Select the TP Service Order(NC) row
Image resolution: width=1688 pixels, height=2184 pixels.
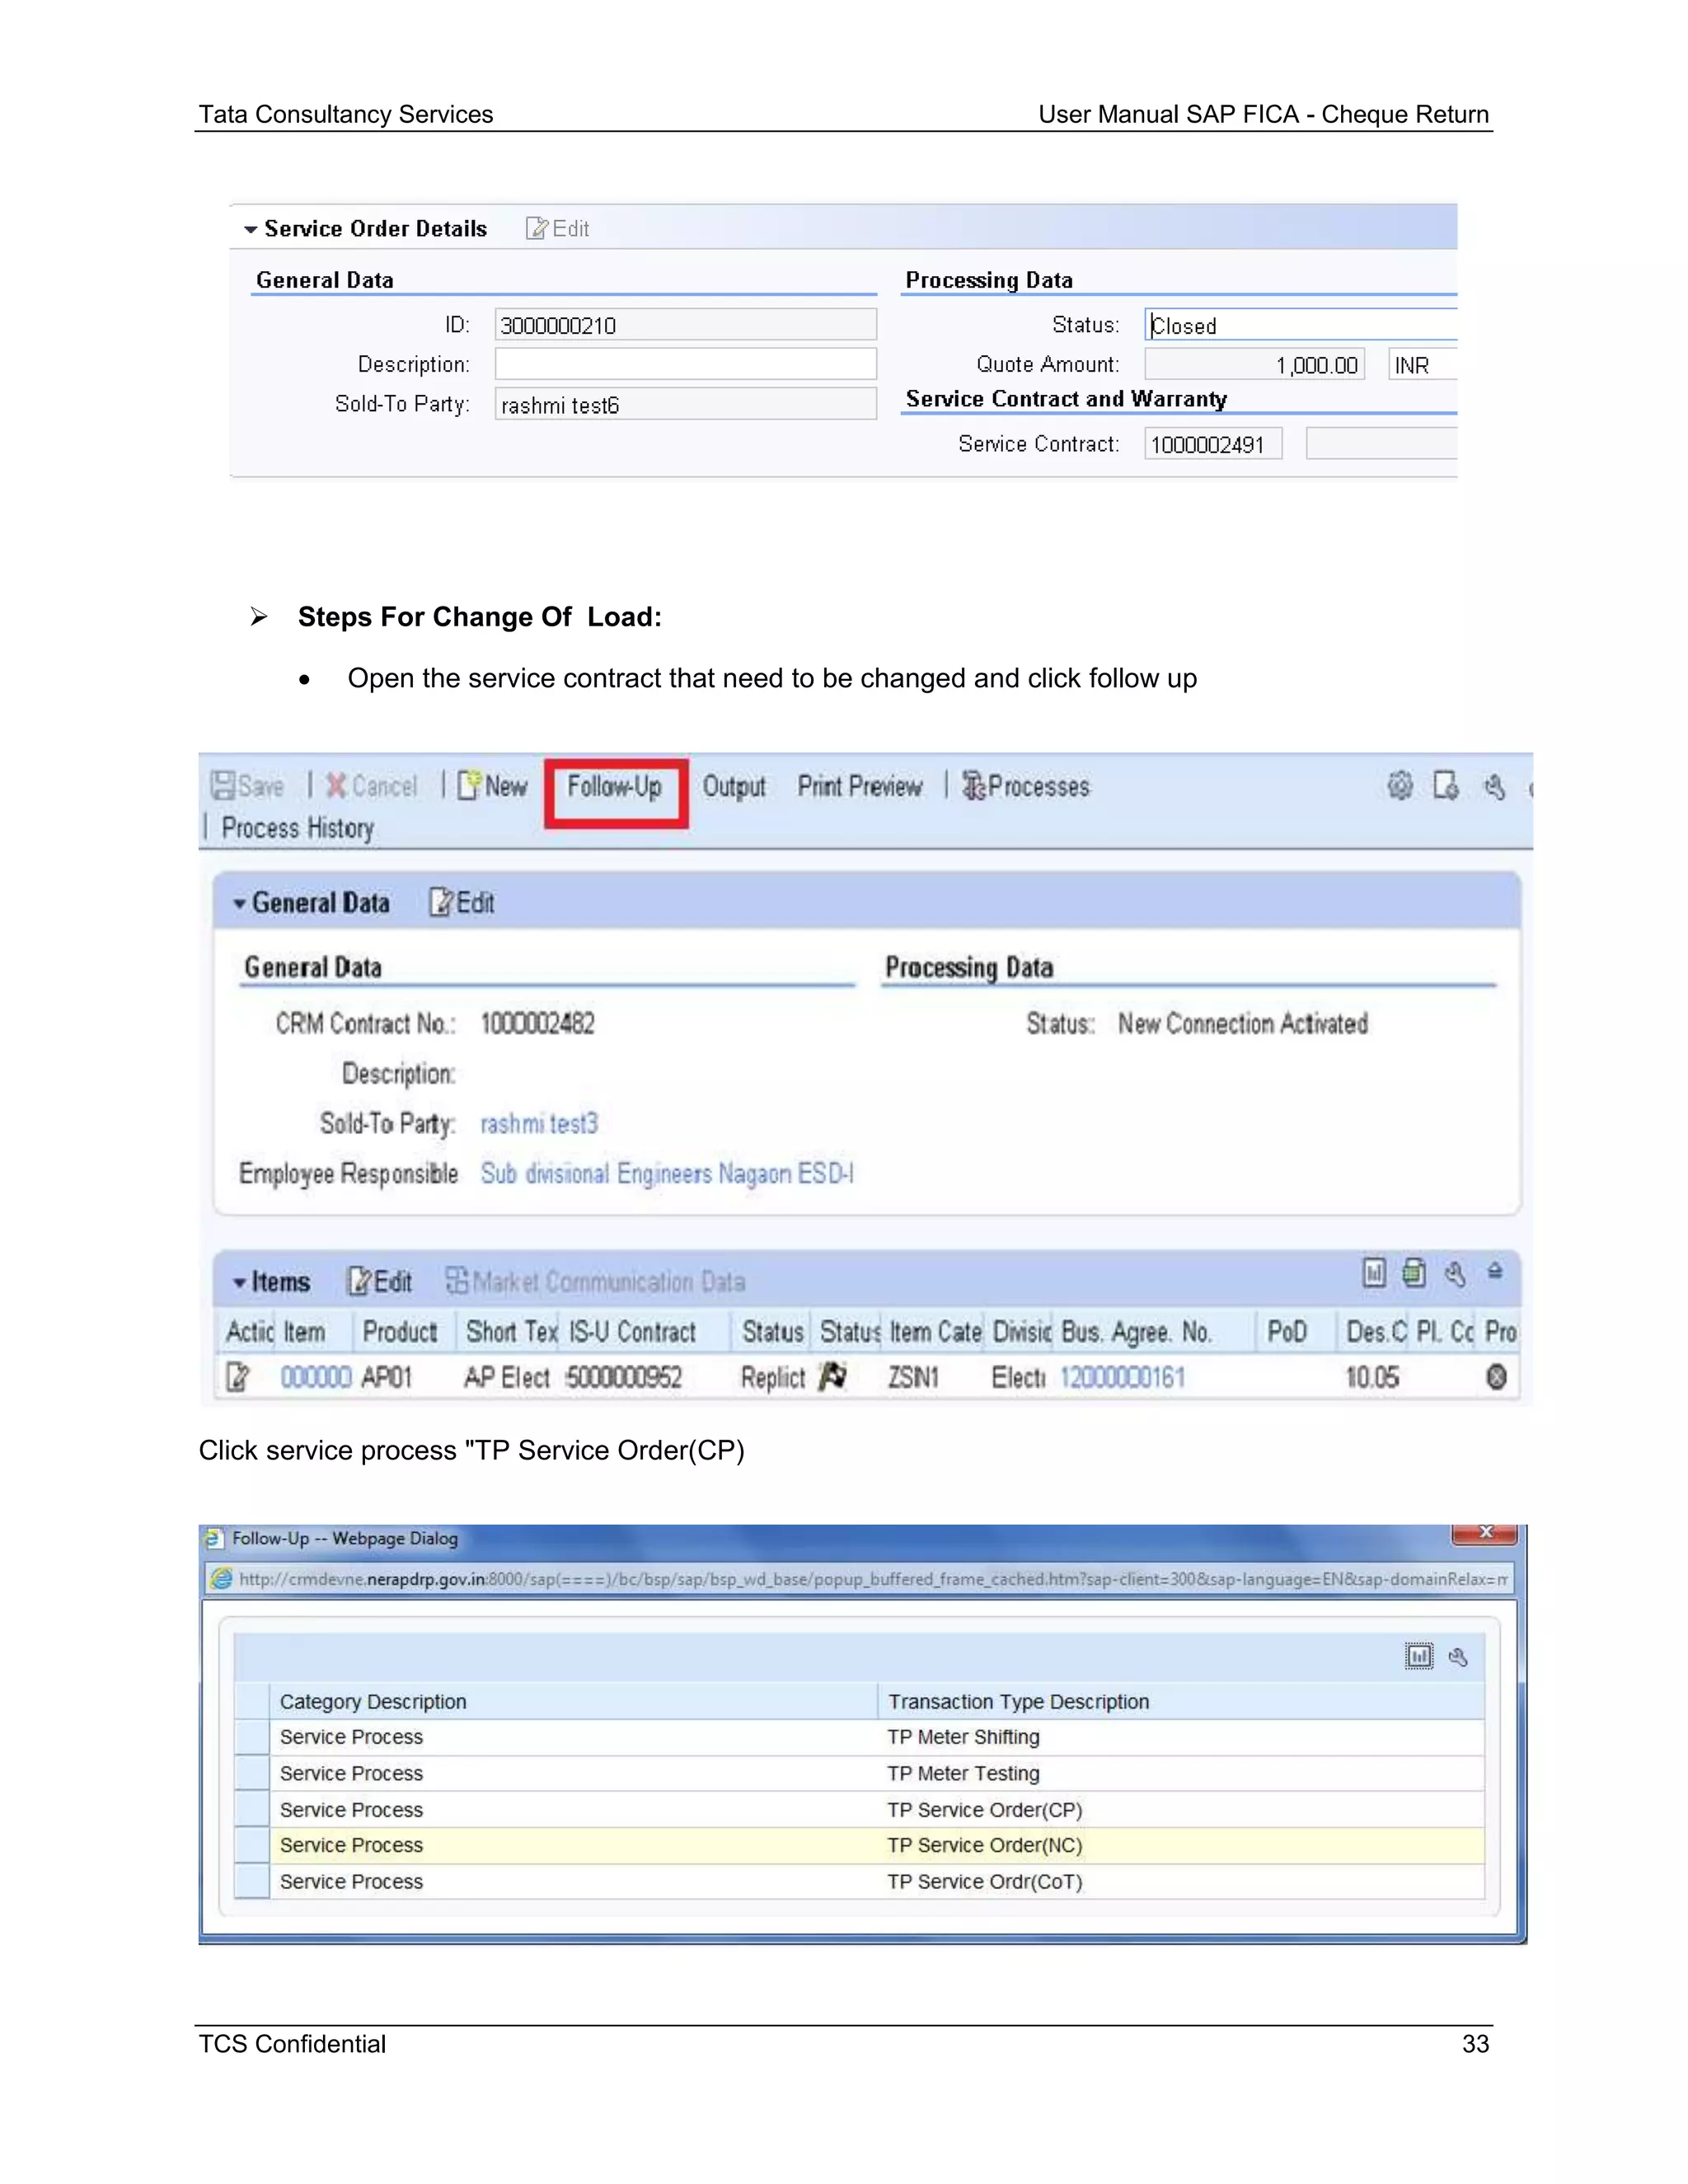pos(859,1846)
